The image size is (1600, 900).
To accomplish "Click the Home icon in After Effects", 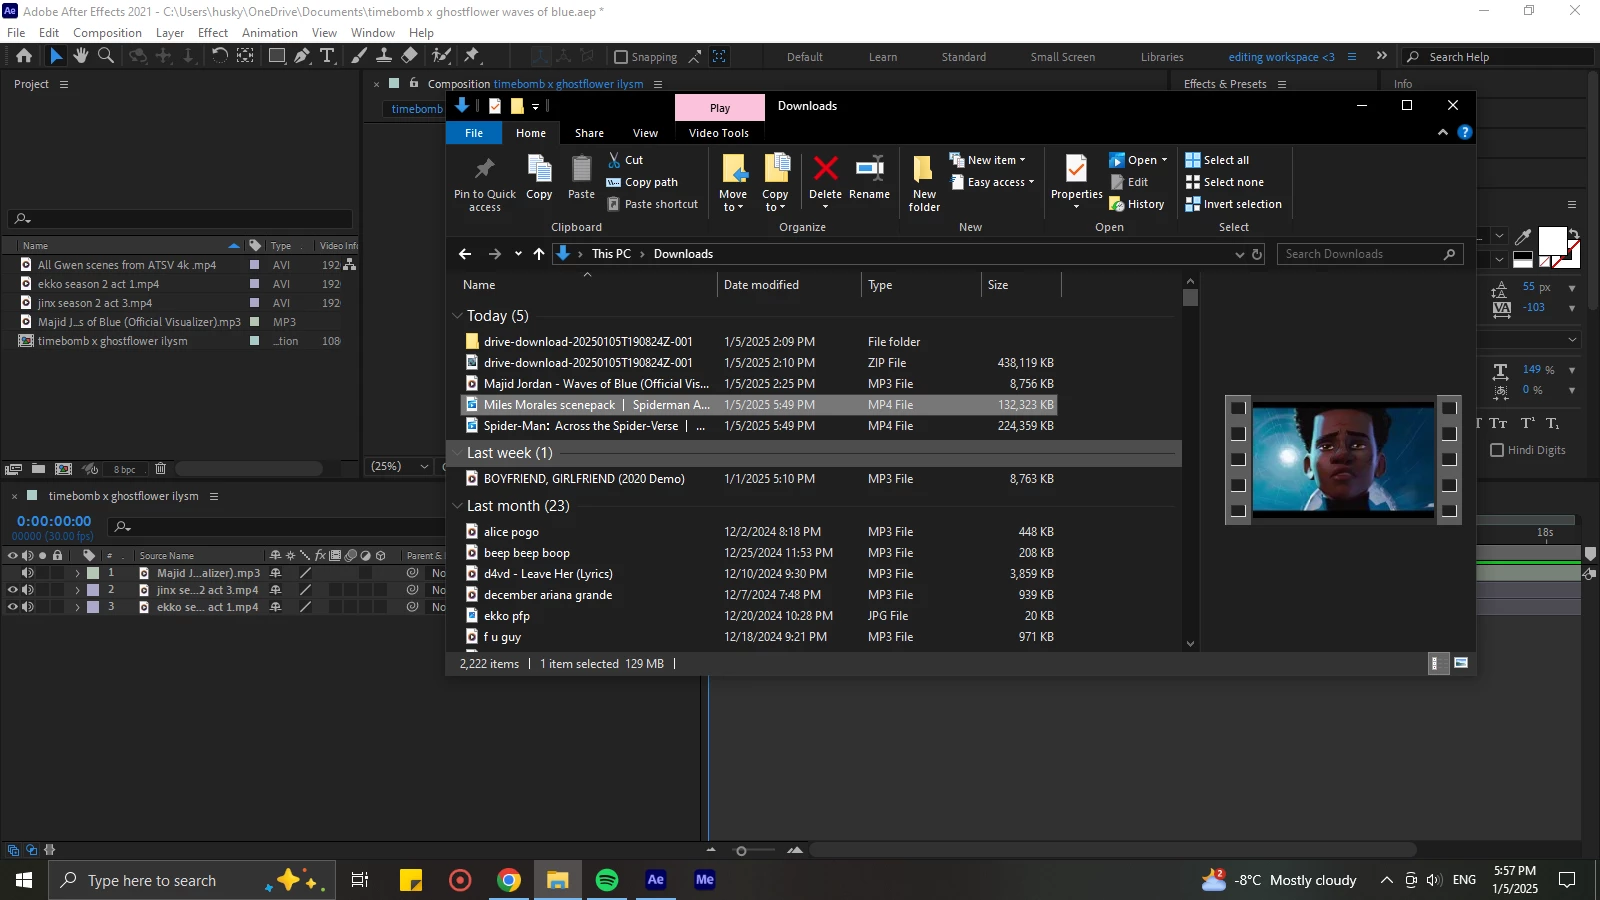I will click(x=24, y=56).
